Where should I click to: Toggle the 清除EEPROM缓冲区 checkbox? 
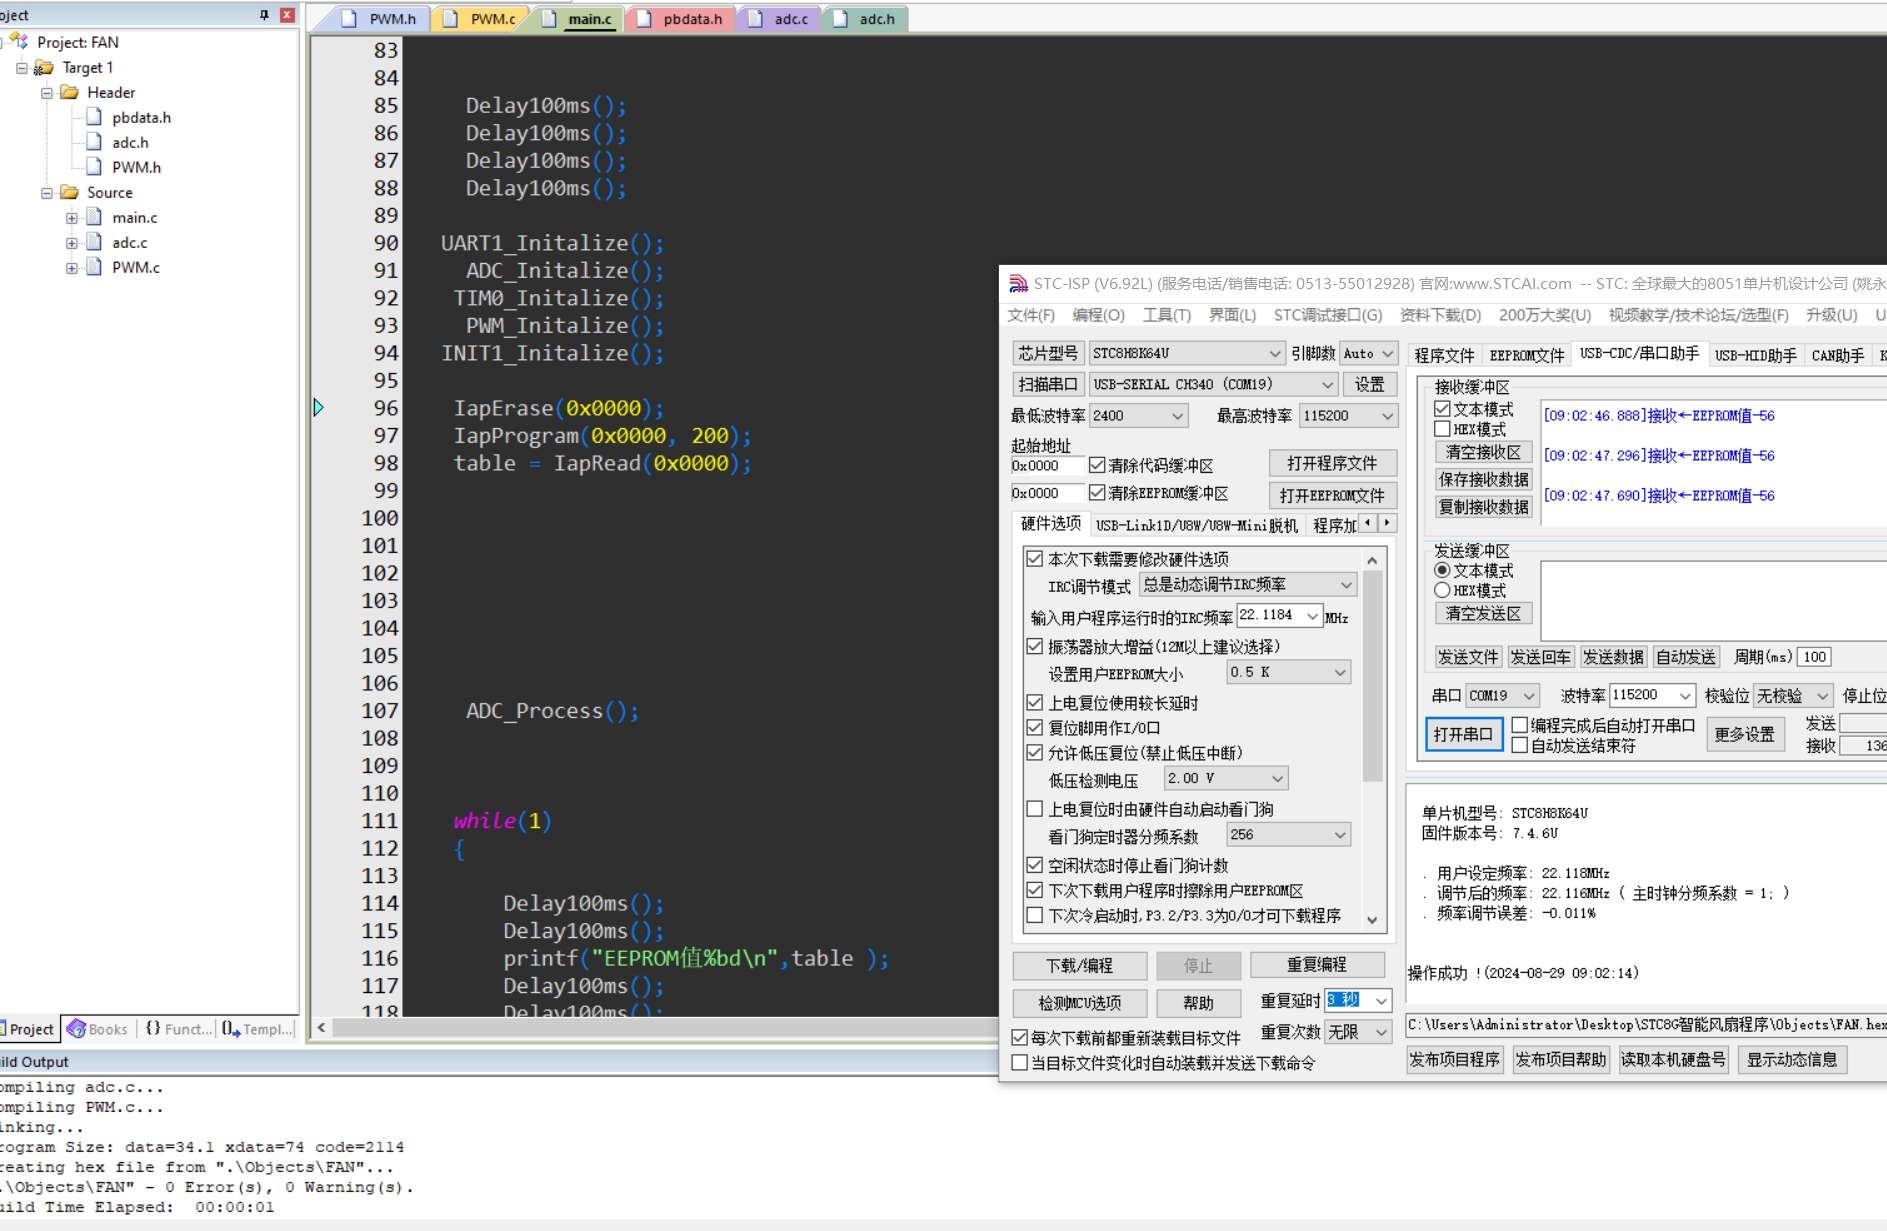tap(1097, 493)
